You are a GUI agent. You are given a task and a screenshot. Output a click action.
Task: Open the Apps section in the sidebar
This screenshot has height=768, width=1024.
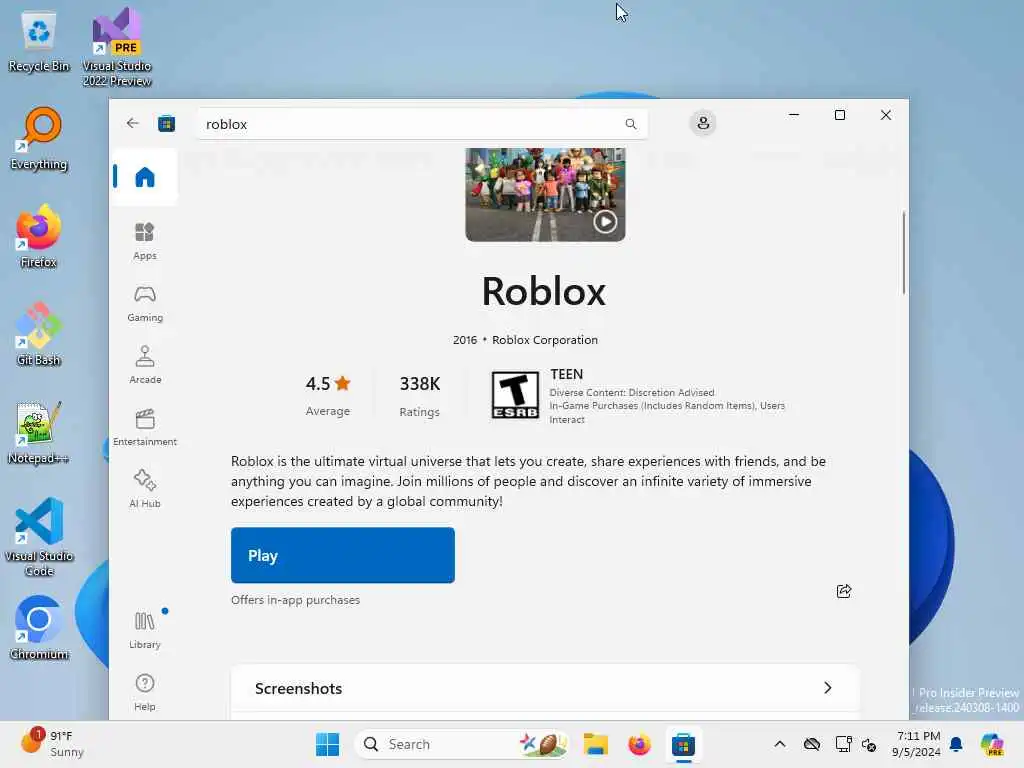coord(144,241)
